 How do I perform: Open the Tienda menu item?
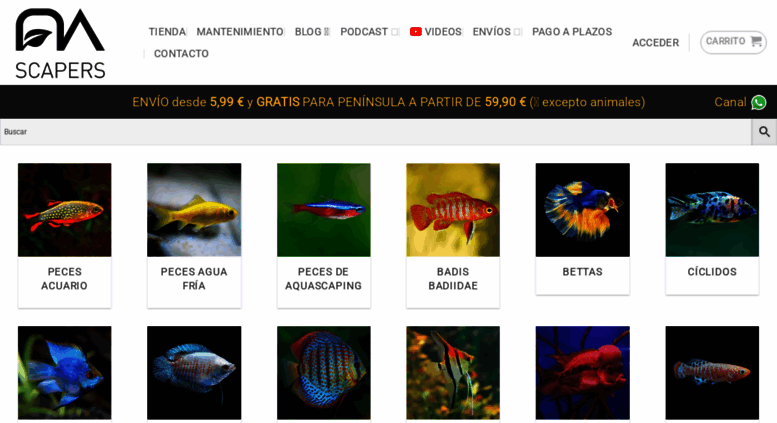pos(167,32)
